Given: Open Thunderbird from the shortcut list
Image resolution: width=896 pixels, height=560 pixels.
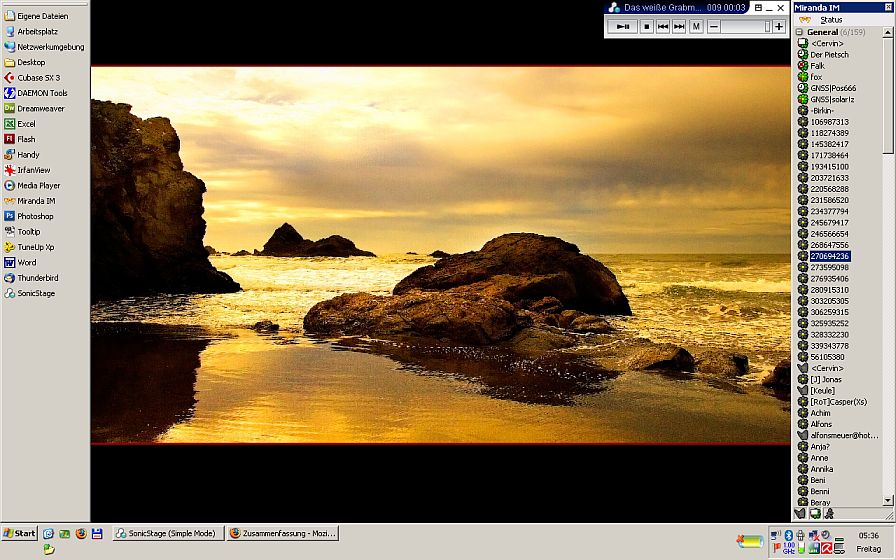Looking at the screenshot, I should pyautogui.click(x=37, y=278).
